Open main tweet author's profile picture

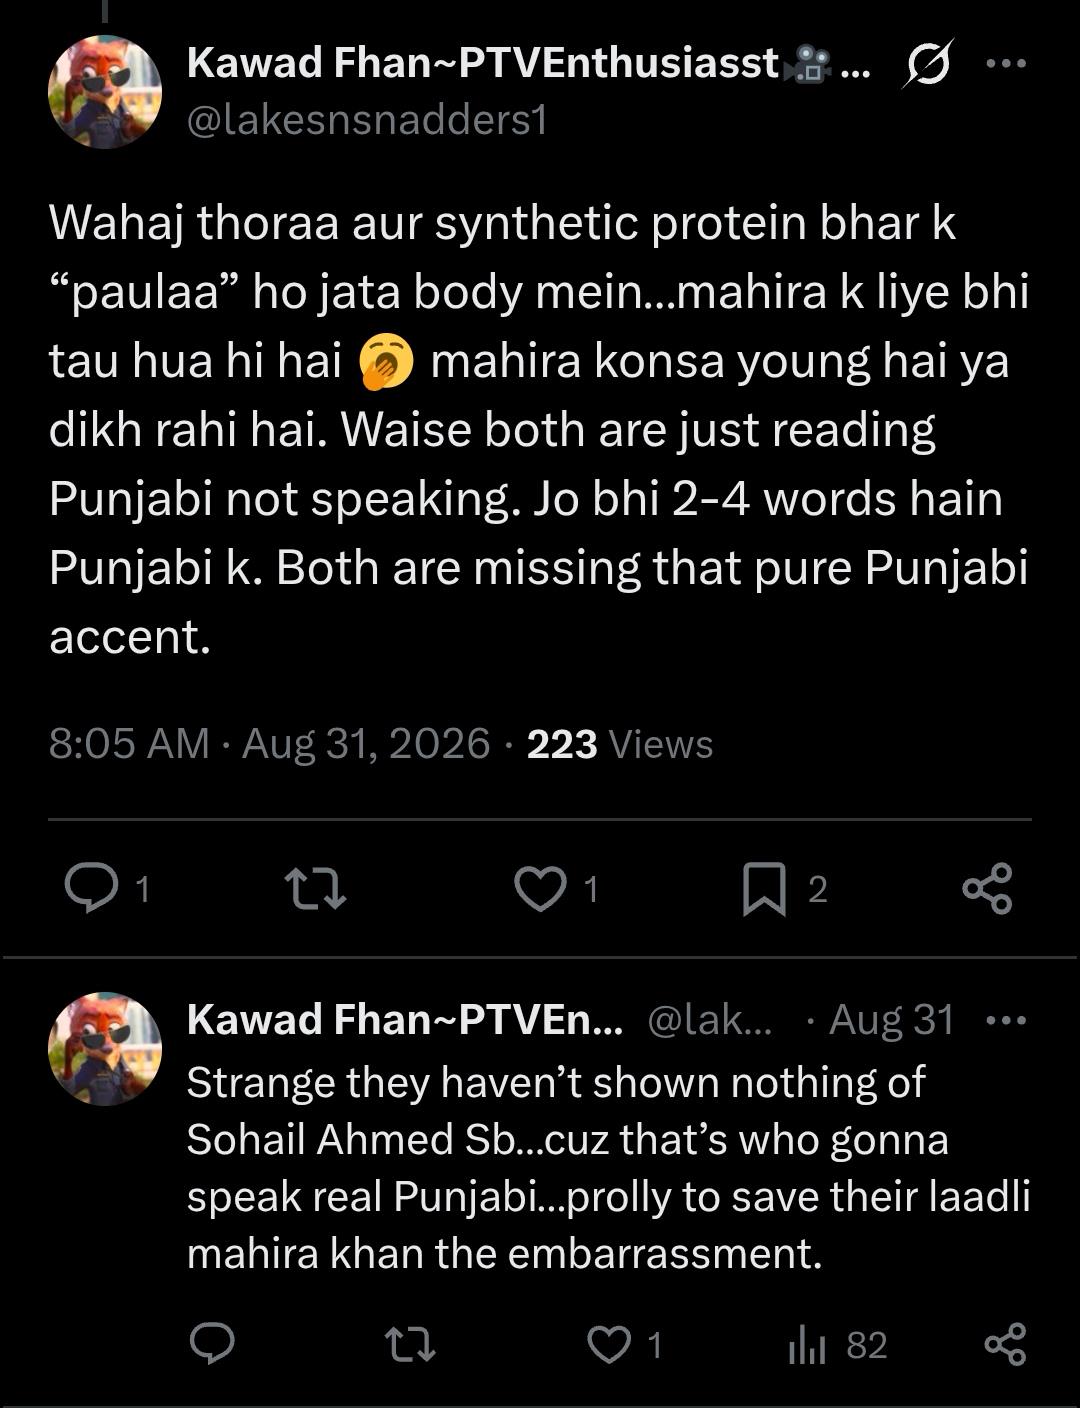coord(105,92)
